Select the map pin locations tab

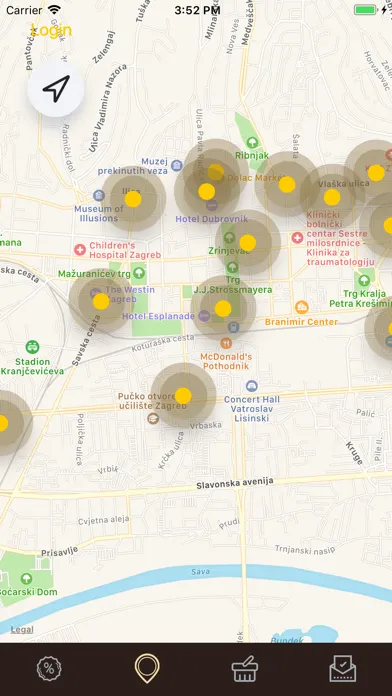coord(147,668)
